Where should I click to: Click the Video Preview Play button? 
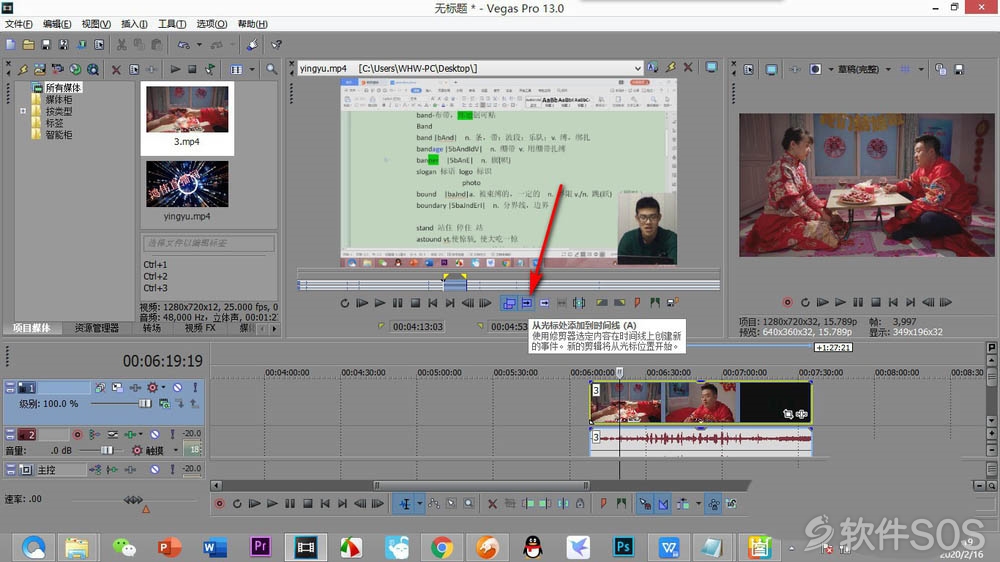click(841, 302)
